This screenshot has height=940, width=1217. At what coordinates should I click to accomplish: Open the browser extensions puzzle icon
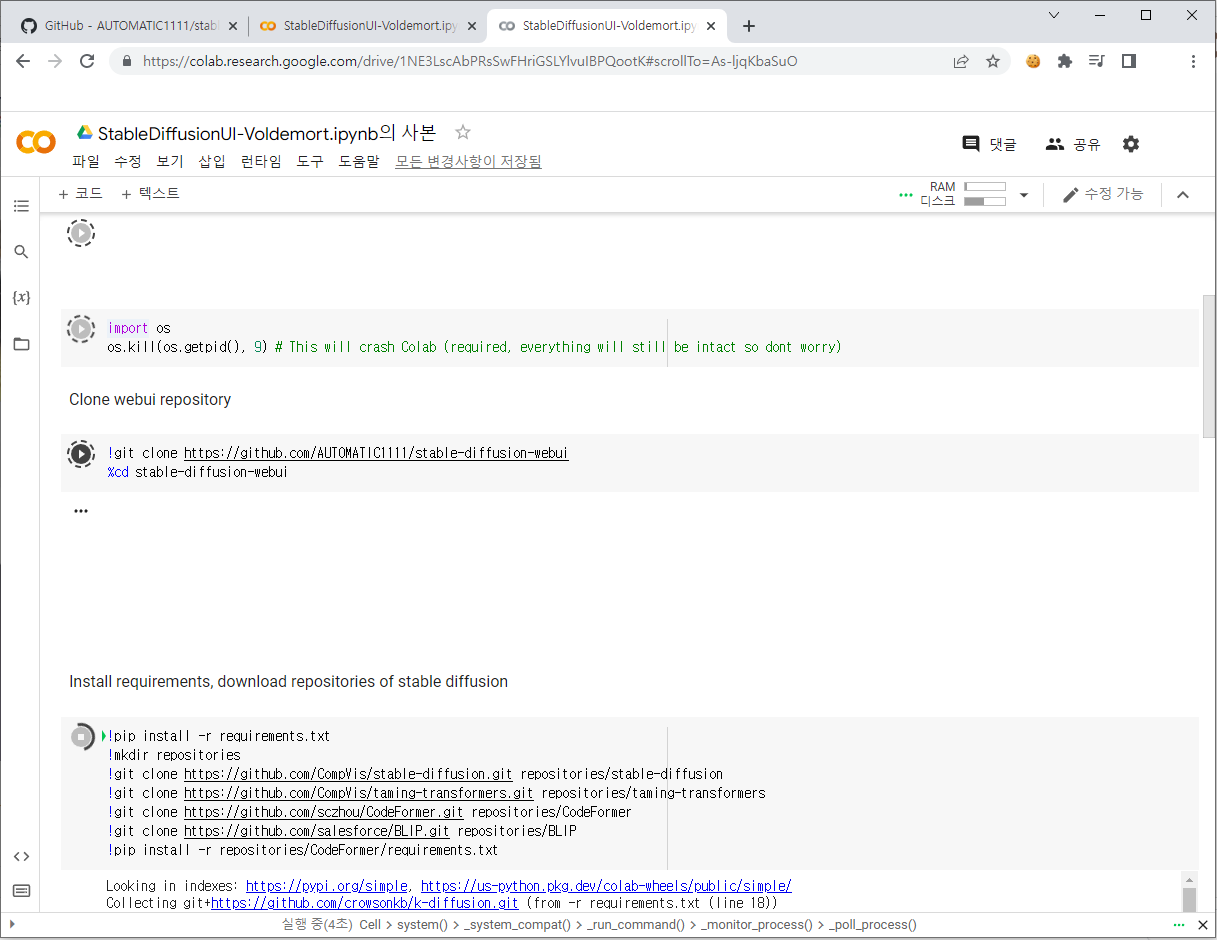(1065, 61)
